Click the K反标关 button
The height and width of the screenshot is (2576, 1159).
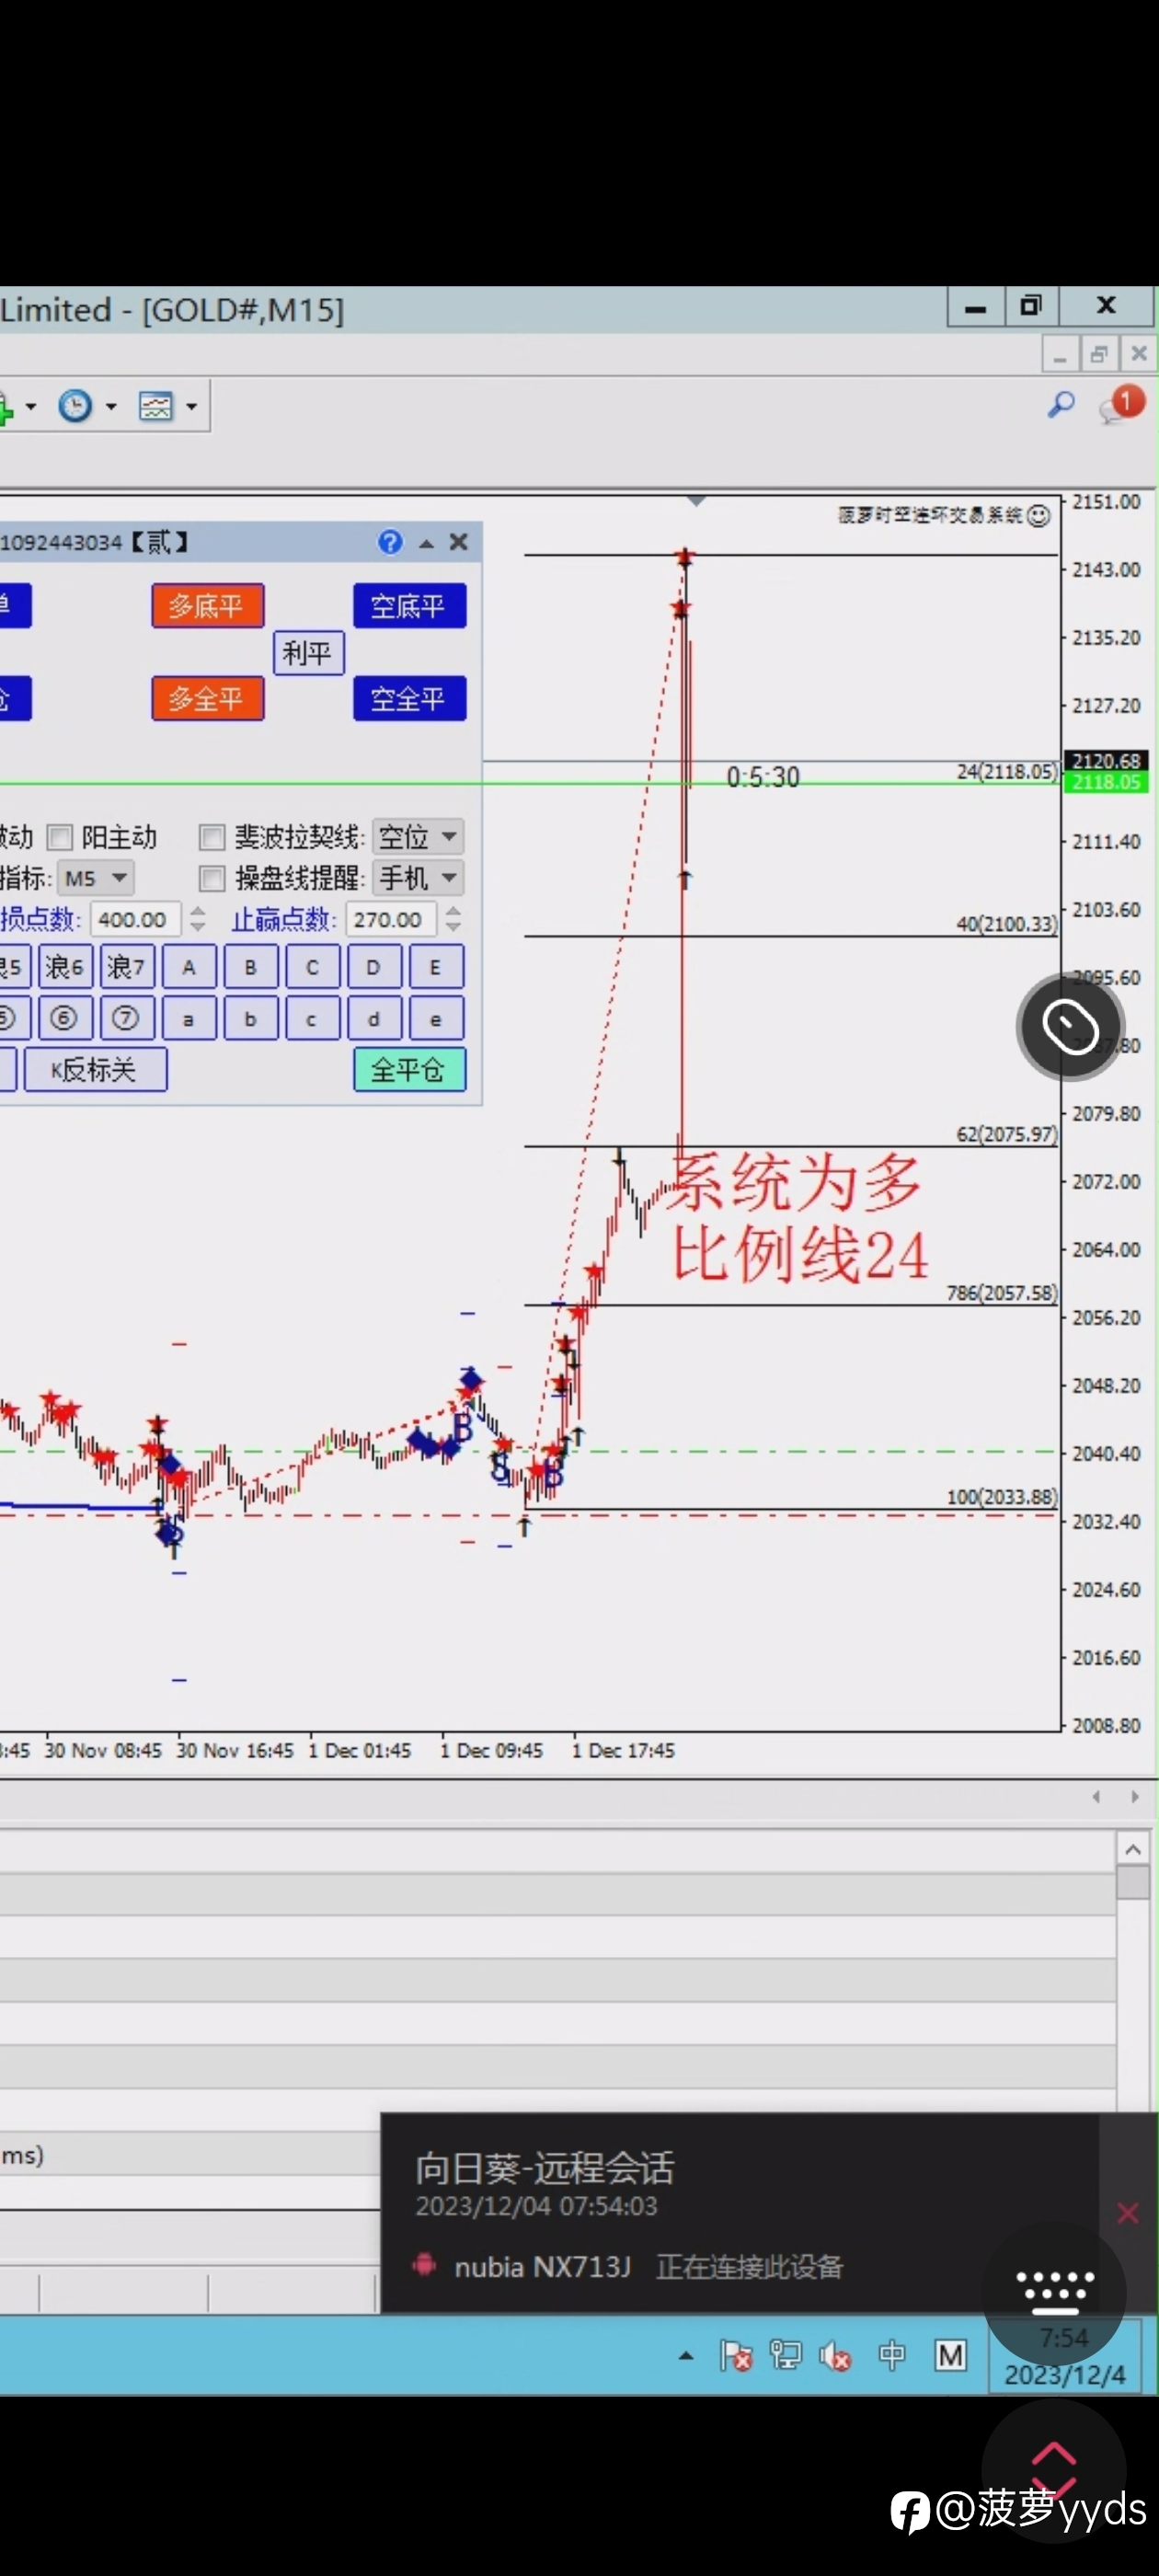coord(95,1070)
